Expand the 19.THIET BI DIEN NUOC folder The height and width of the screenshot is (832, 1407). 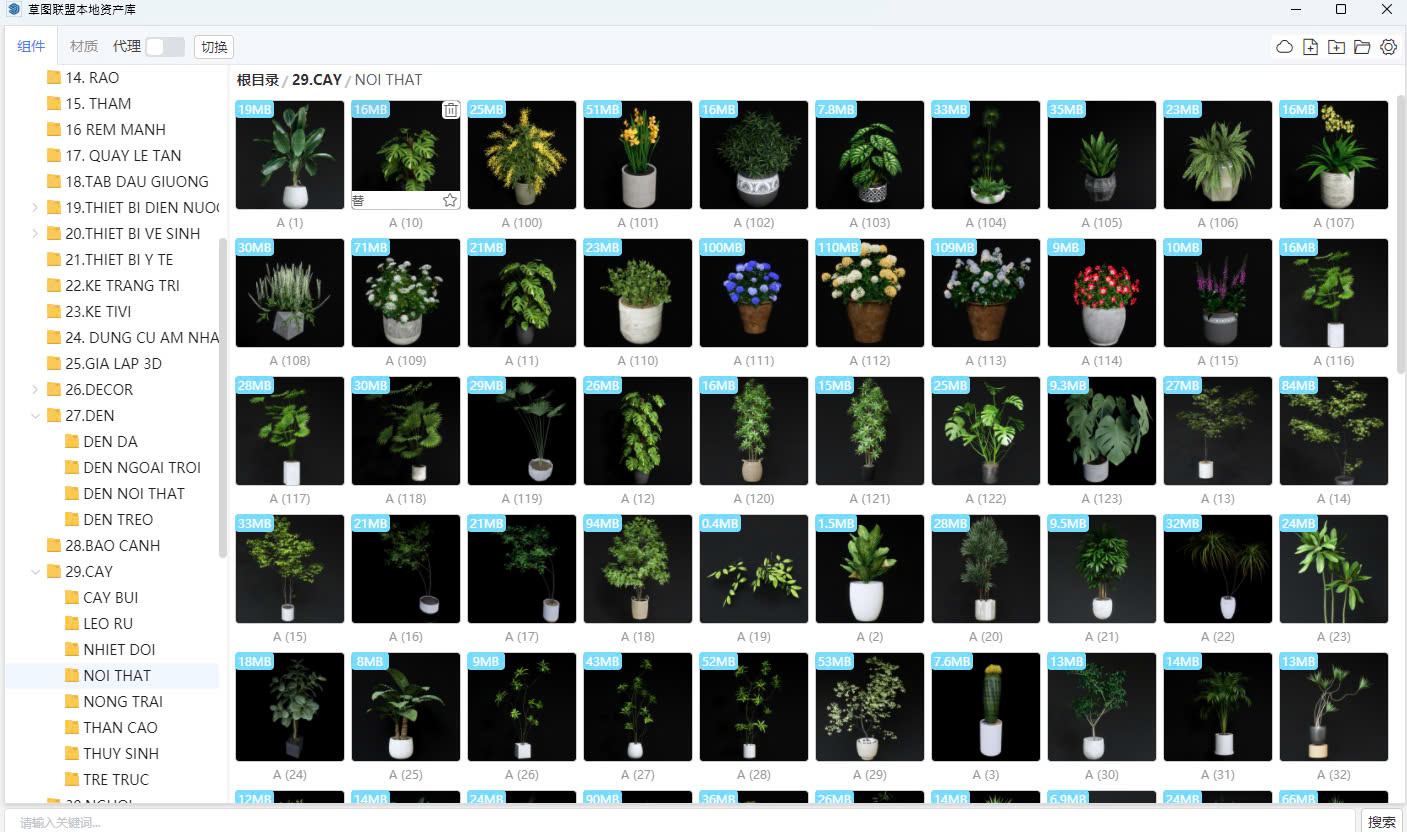[36, 208]
